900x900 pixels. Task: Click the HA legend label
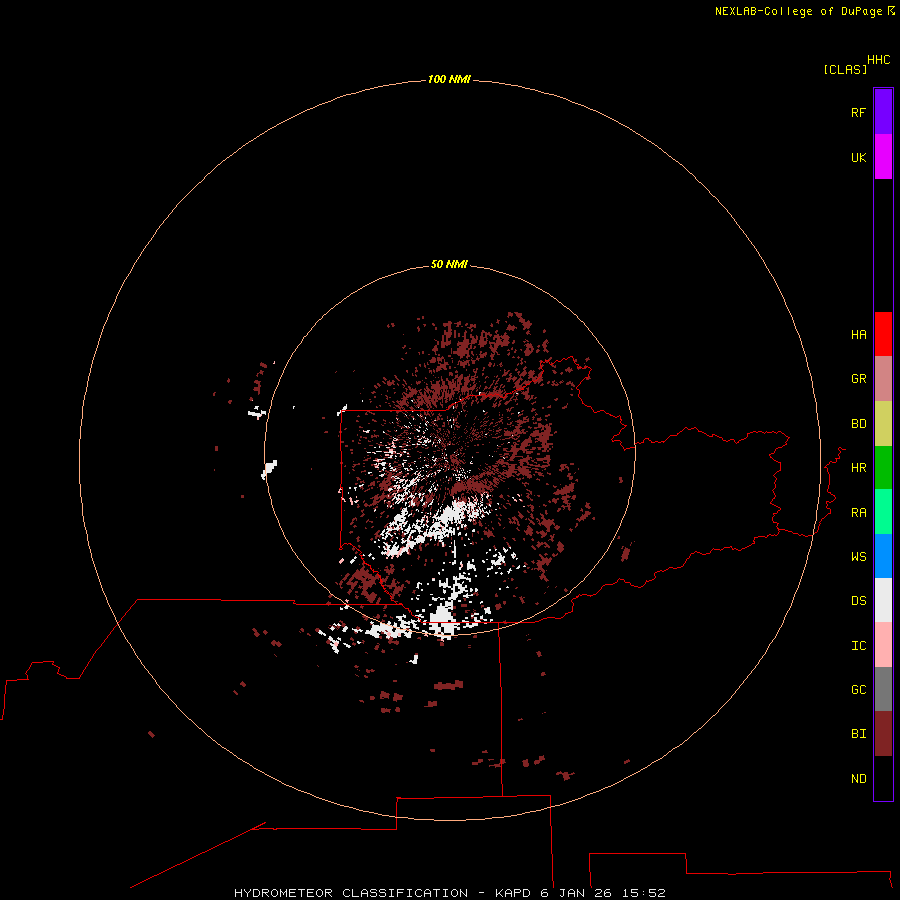pyautogui.click(x=858, y=335)
